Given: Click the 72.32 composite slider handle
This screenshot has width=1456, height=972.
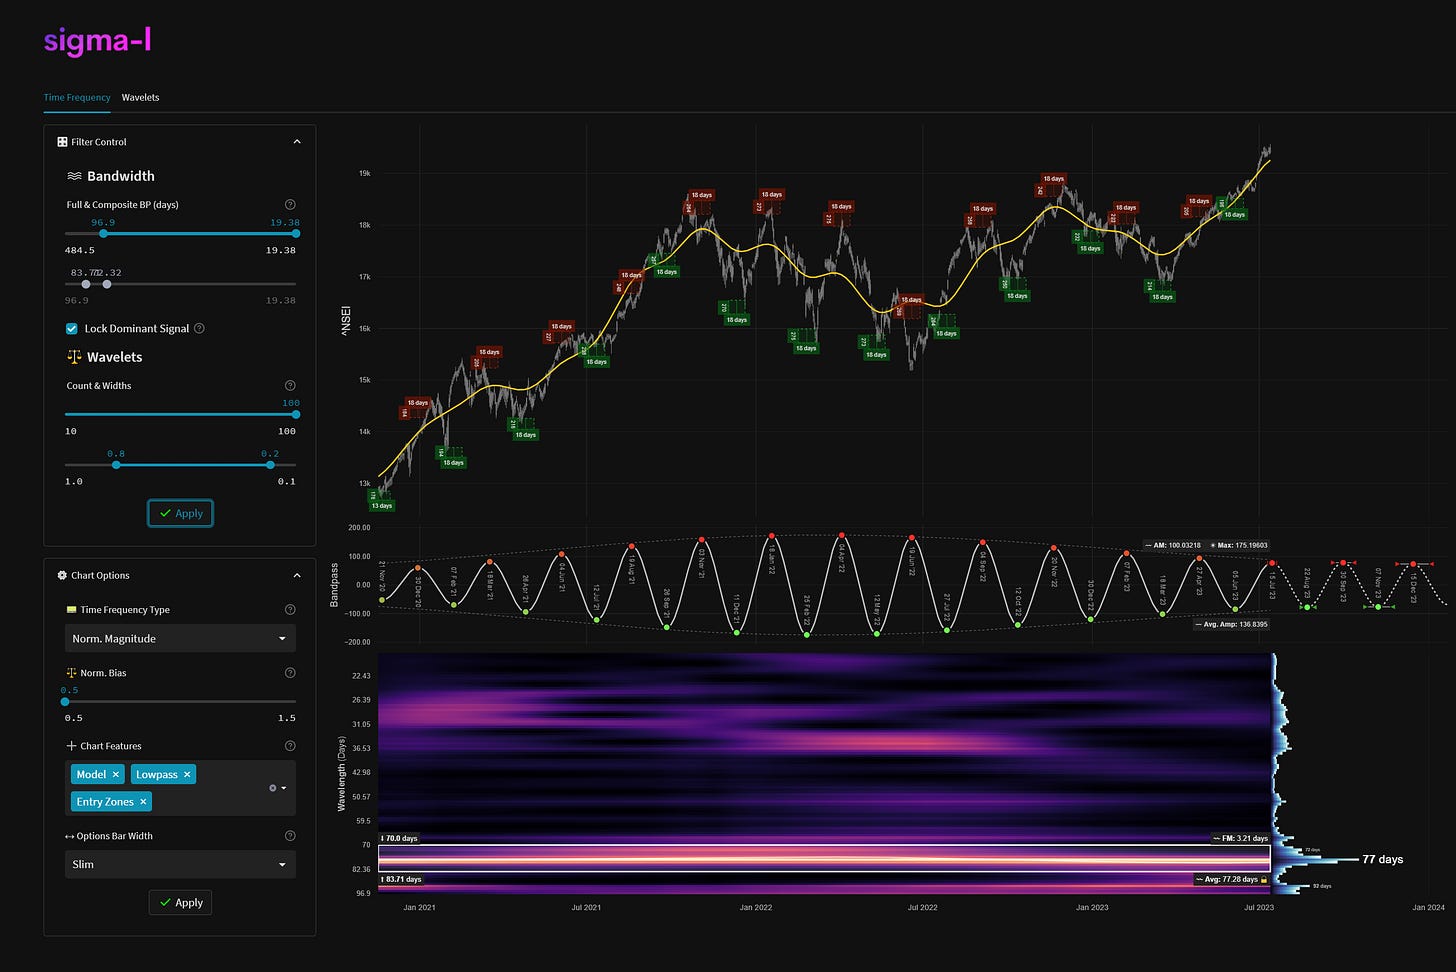Looking at the screenshot, I should click(107, 284).
